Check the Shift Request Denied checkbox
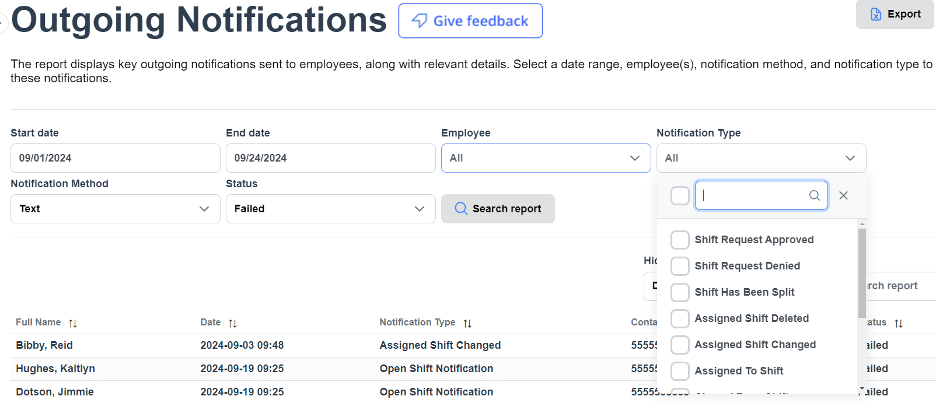The height and width of the screenshot is (404, 936). [x=680, y=266]
